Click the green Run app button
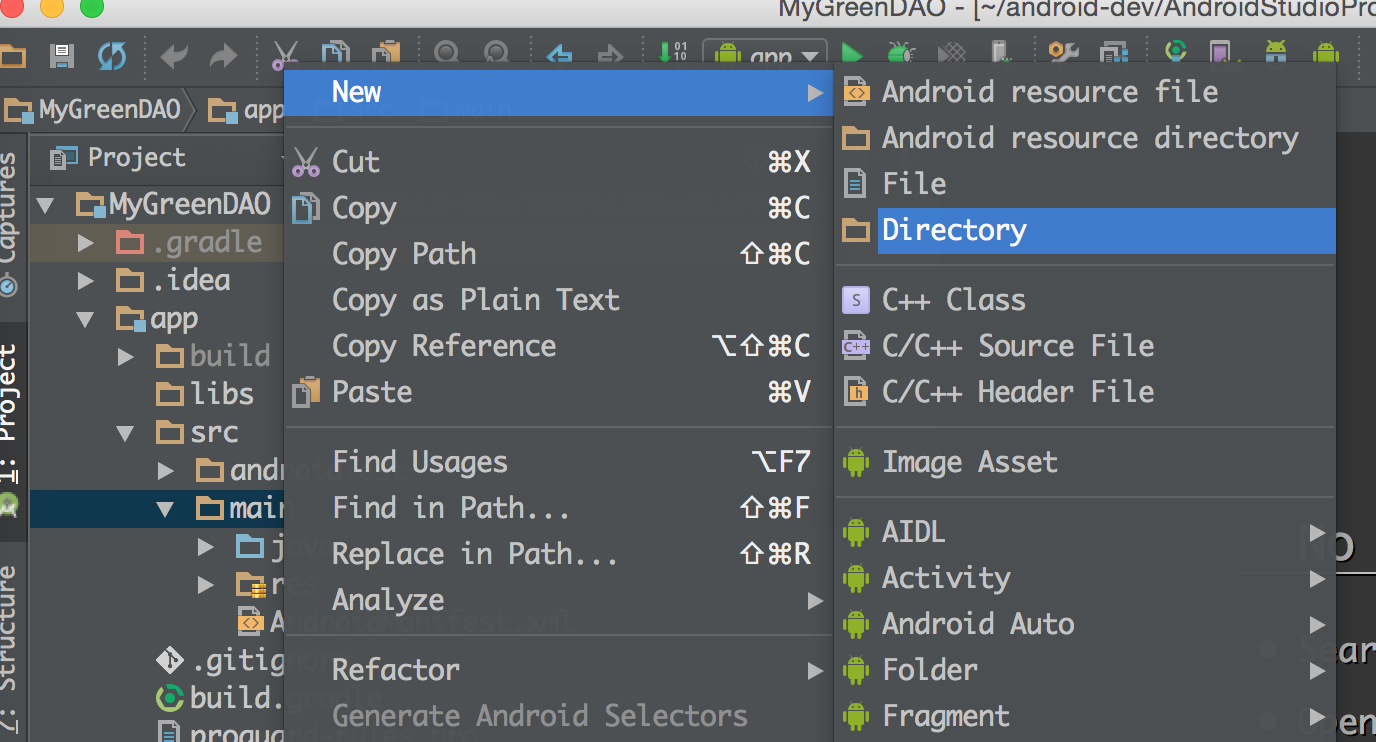 click(x=852, y=54)
